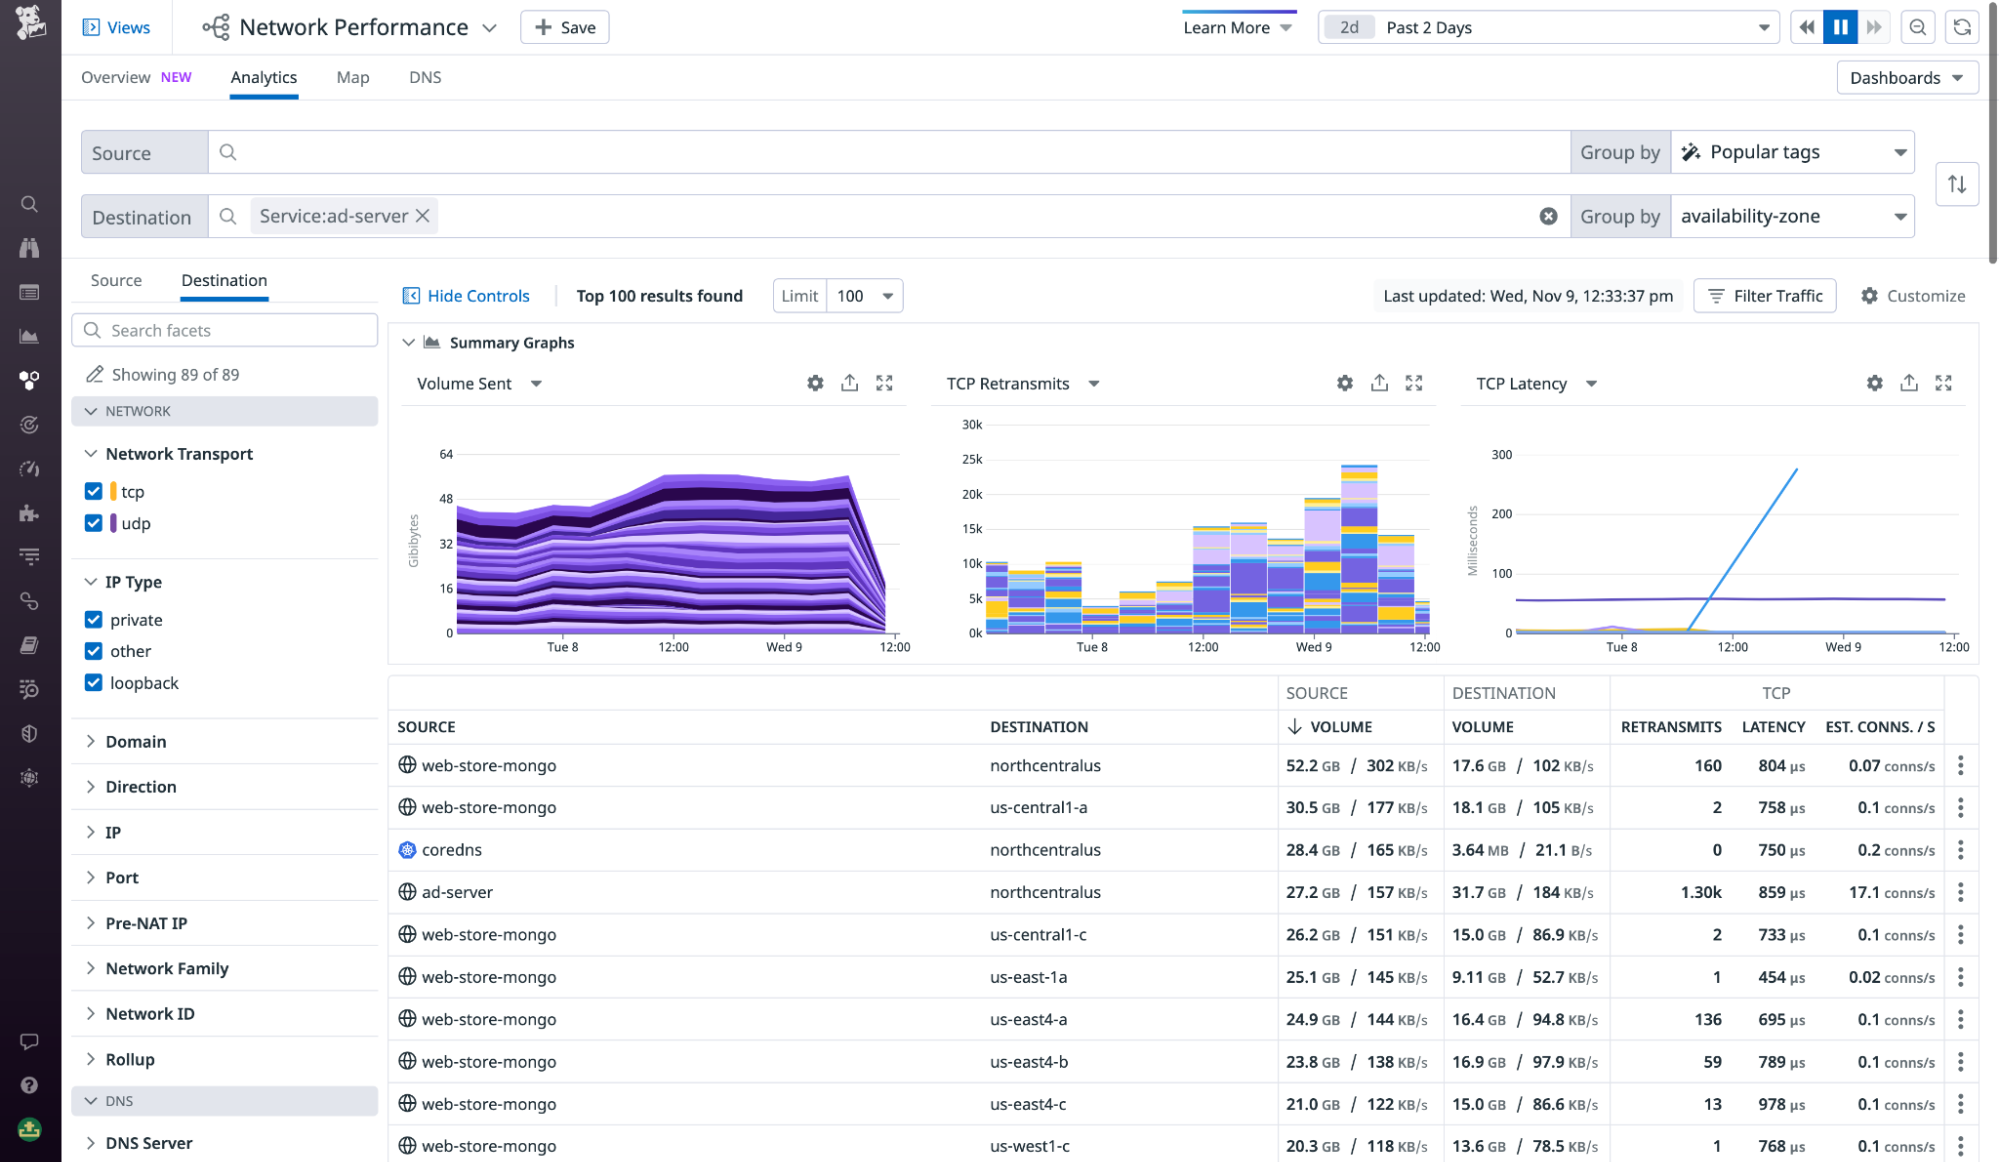
Task: Export the TCP Retransmits graph
Action: pos(1379,383)
